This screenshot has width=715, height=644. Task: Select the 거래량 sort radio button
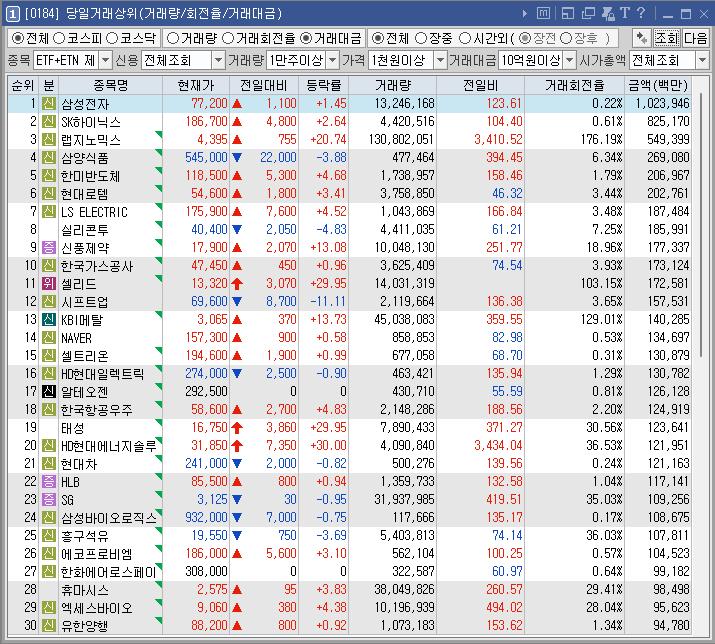172,38
